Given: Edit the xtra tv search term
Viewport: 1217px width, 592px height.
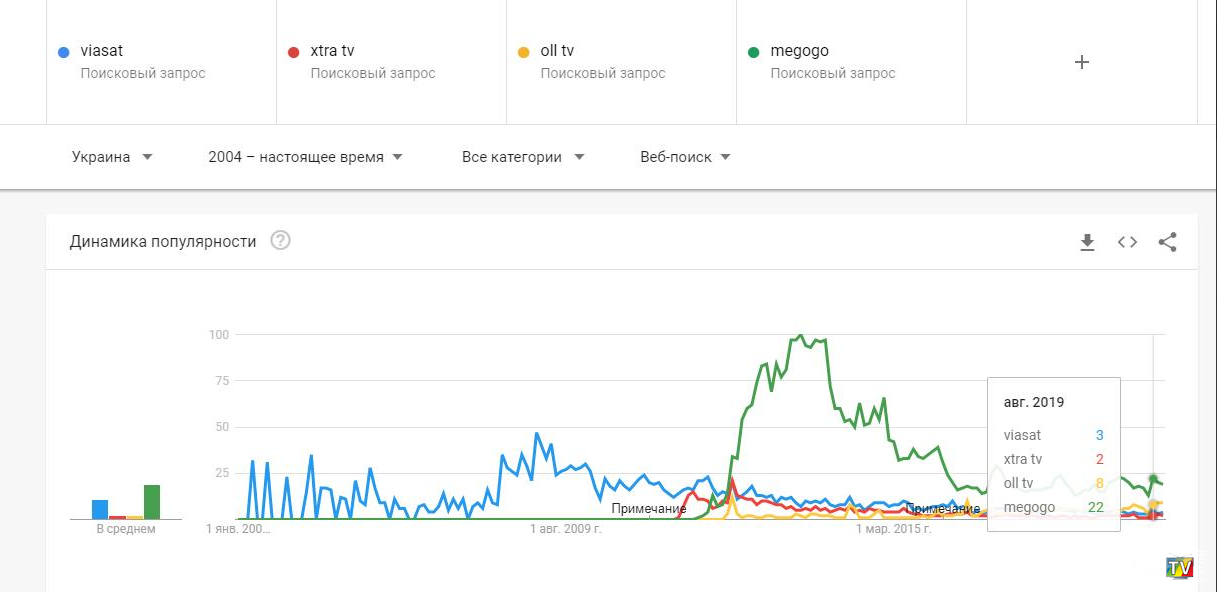Looking at the screenshot, I should pyautogui.click(x=332, y=51).
